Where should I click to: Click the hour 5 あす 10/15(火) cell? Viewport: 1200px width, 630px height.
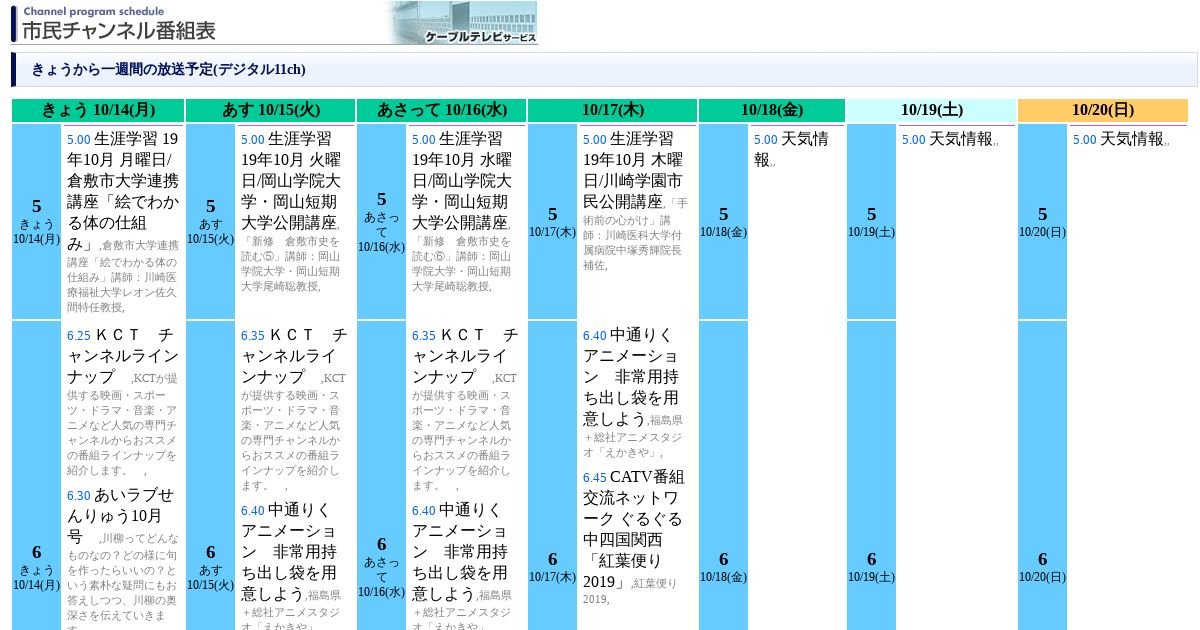click(x=210, y=221)
